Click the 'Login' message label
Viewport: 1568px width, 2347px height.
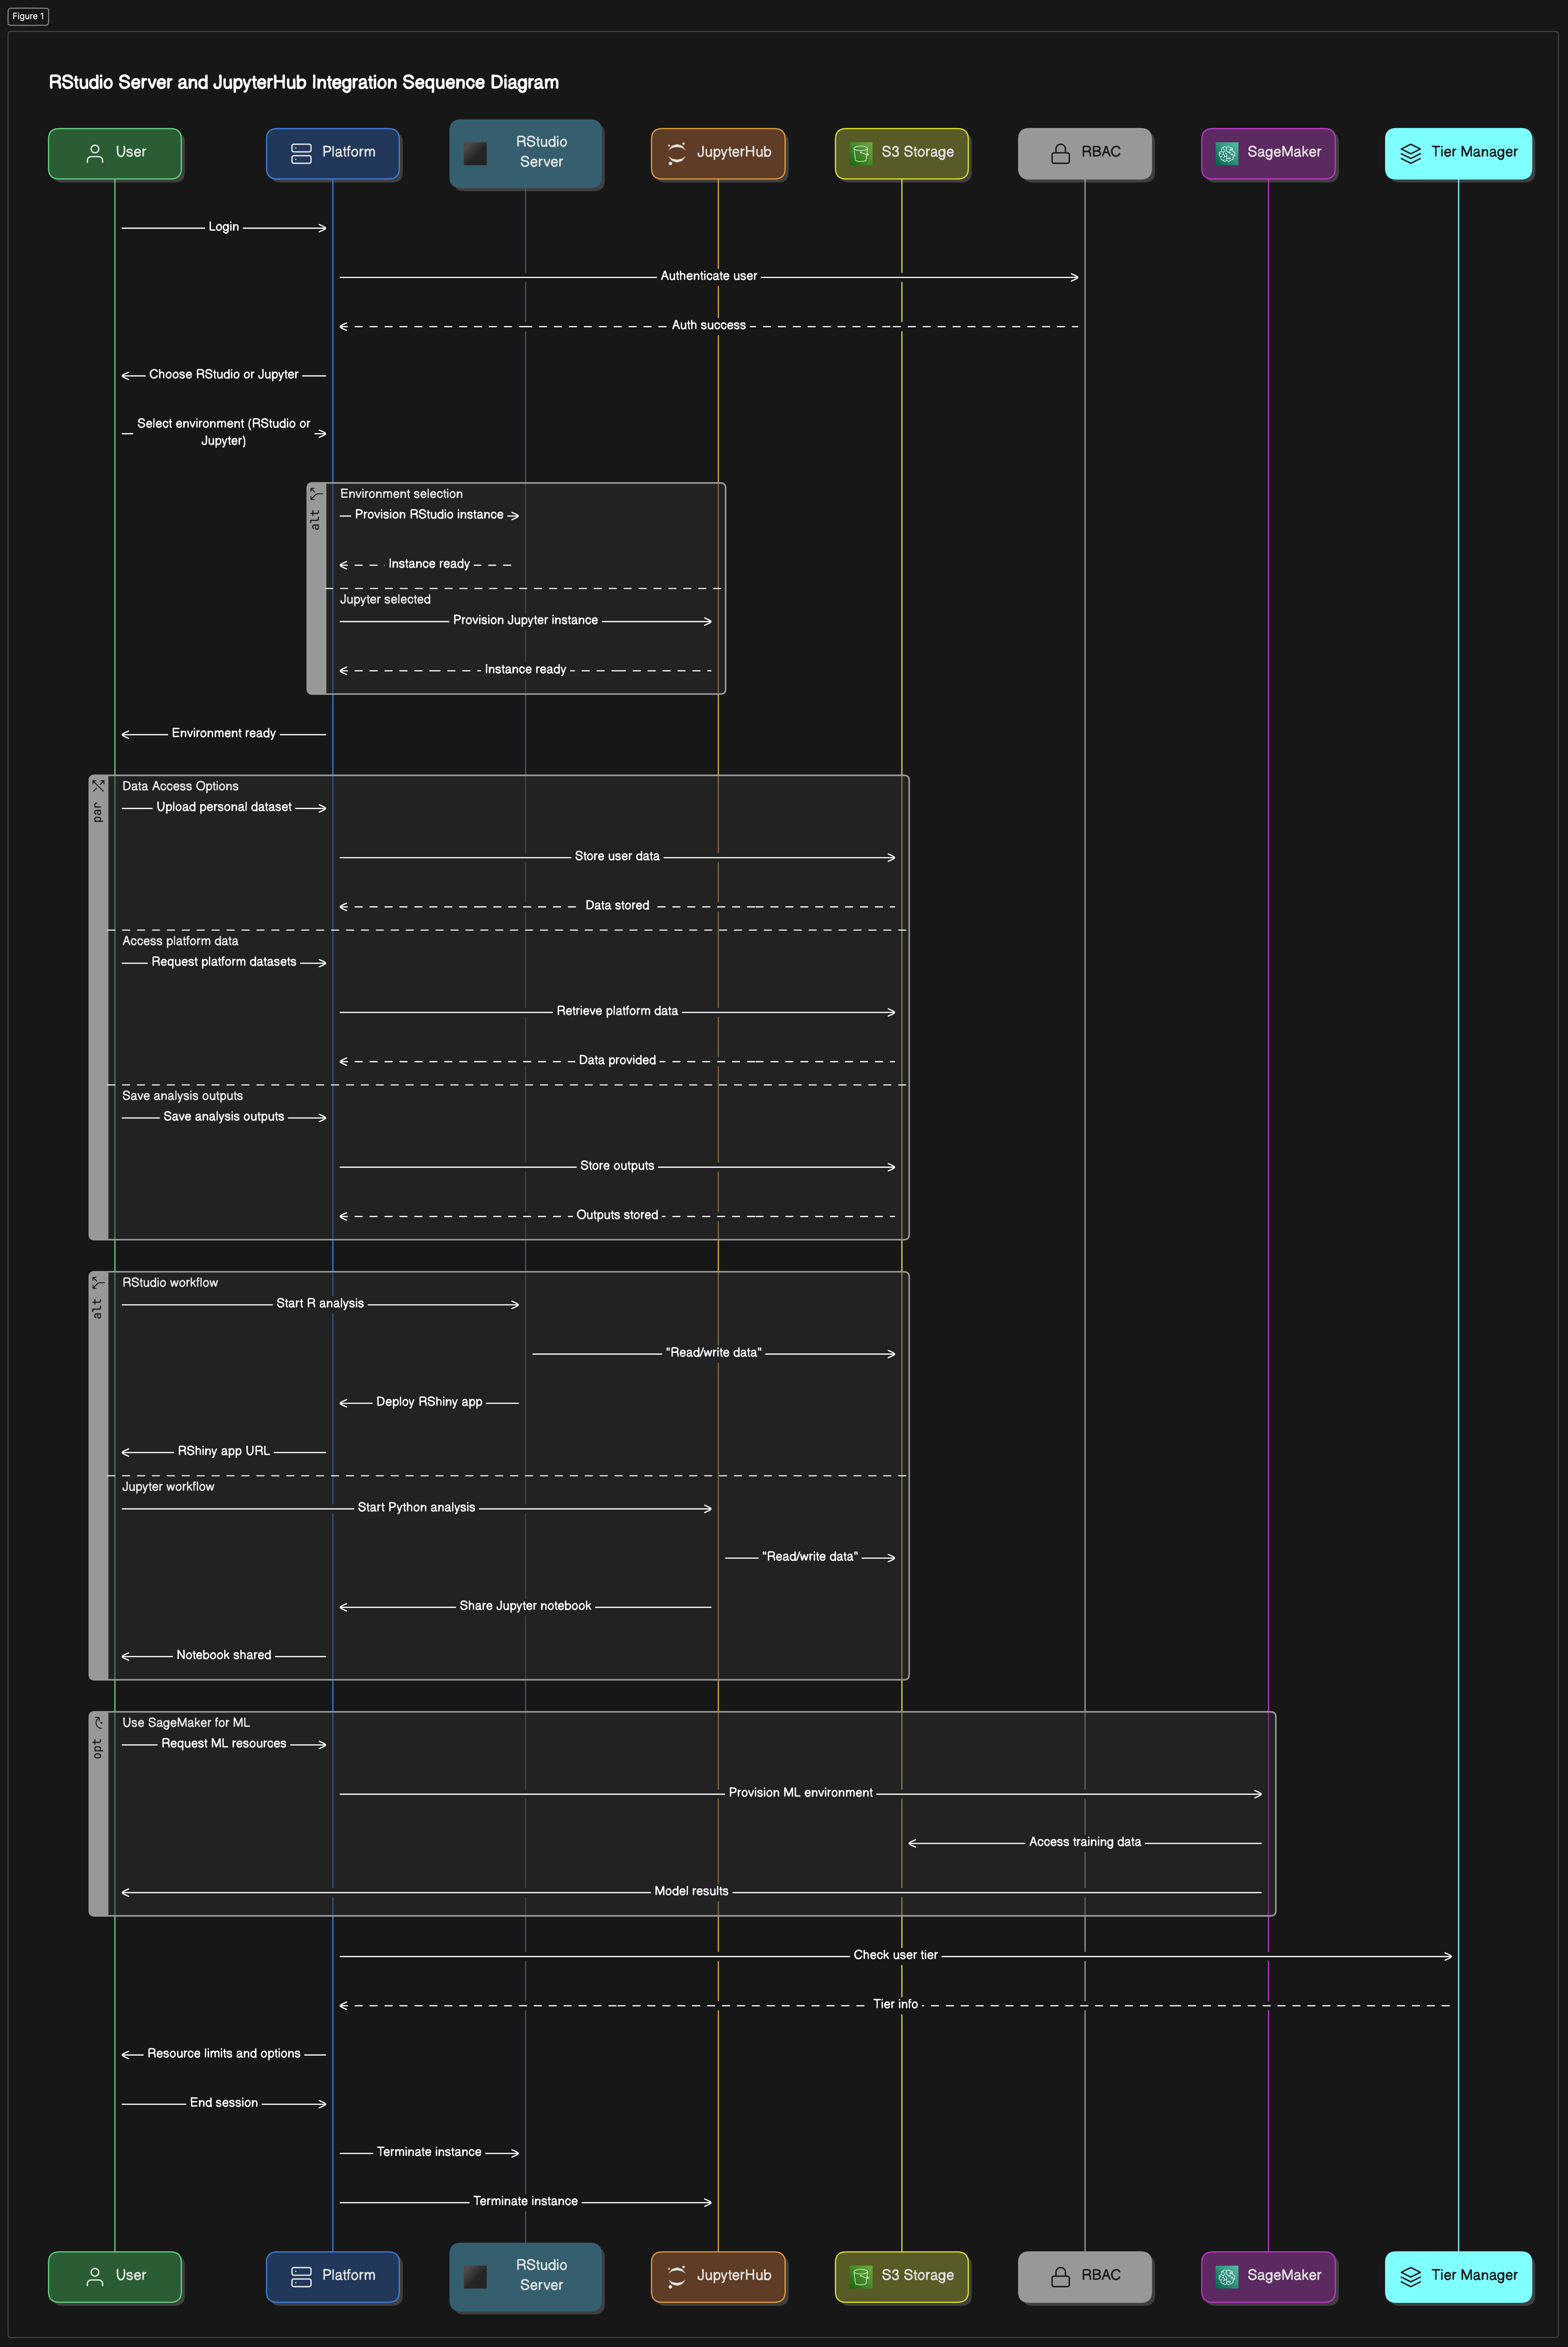tap(224, 227)
